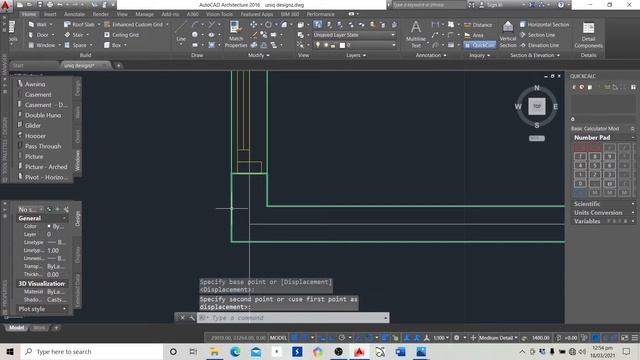This screenshot has width=640, height=360.
Task: Open the Vision Tools ribbon tab
Action: pos(219,14)
